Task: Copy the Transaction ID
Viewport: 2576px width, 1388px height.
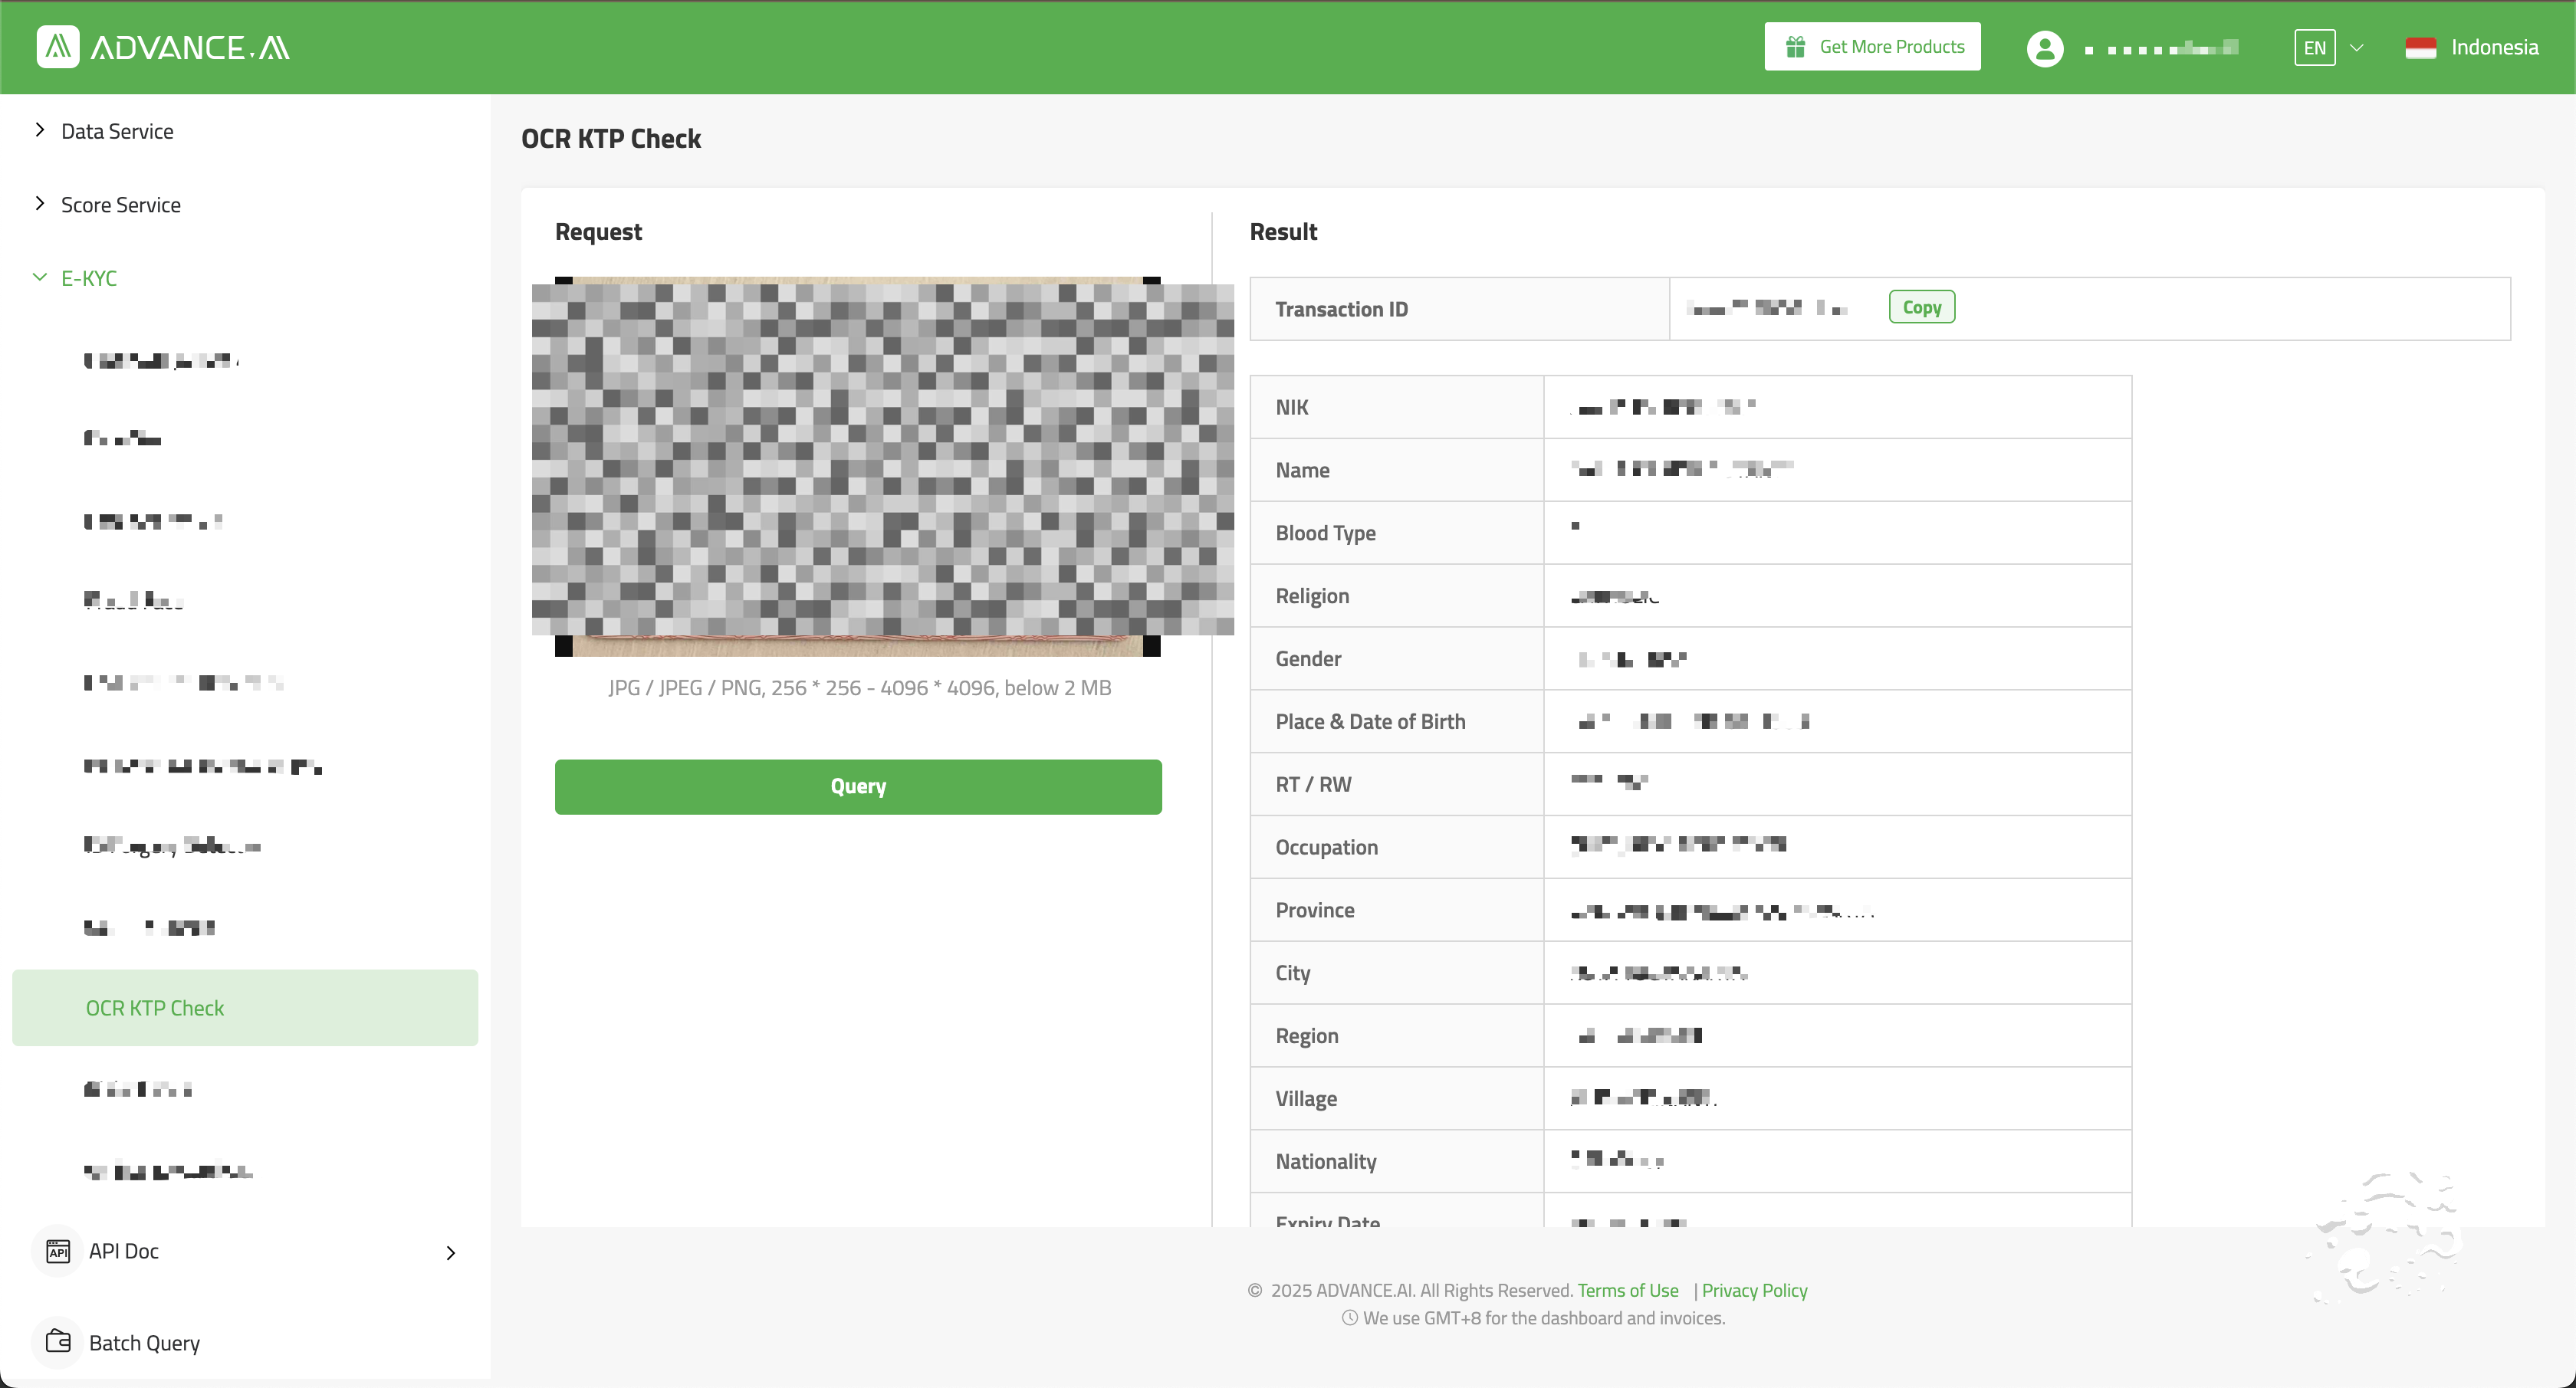Action: [x=1920, y=306]
